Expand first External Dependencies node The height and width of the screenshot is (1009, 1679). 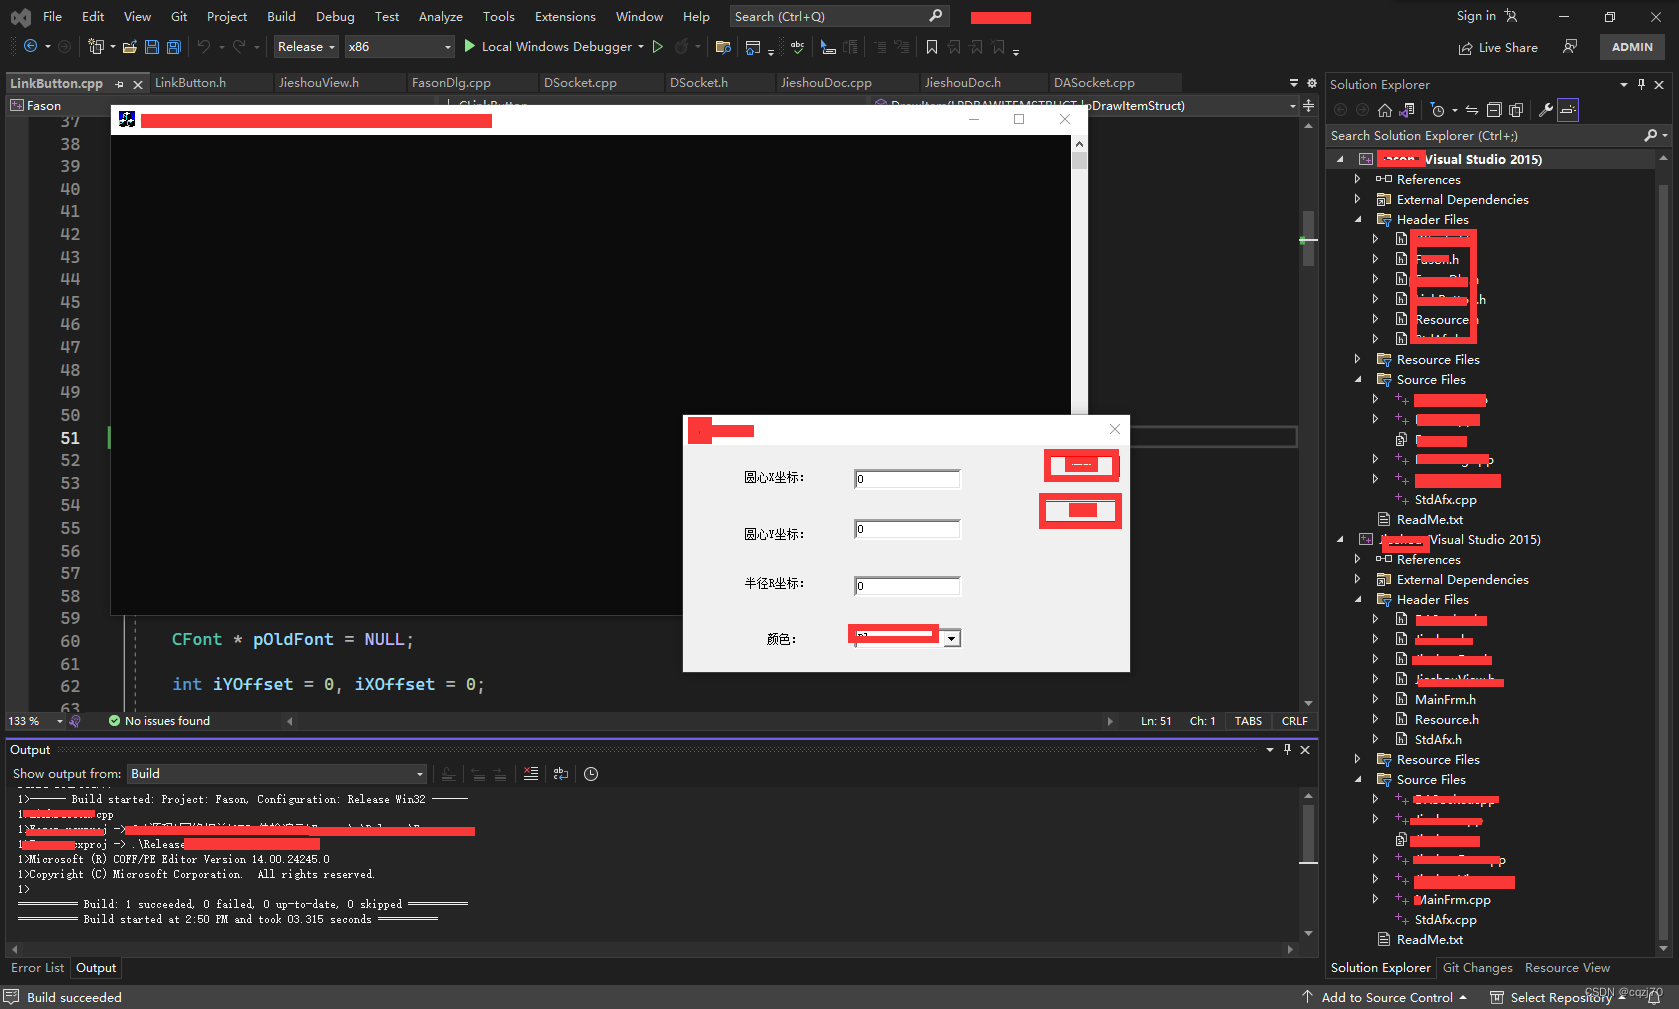tap(1357, 199)
